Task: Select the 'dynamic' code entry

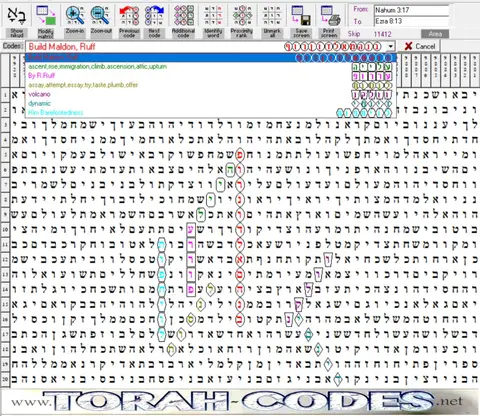Action: click(211, 103)
